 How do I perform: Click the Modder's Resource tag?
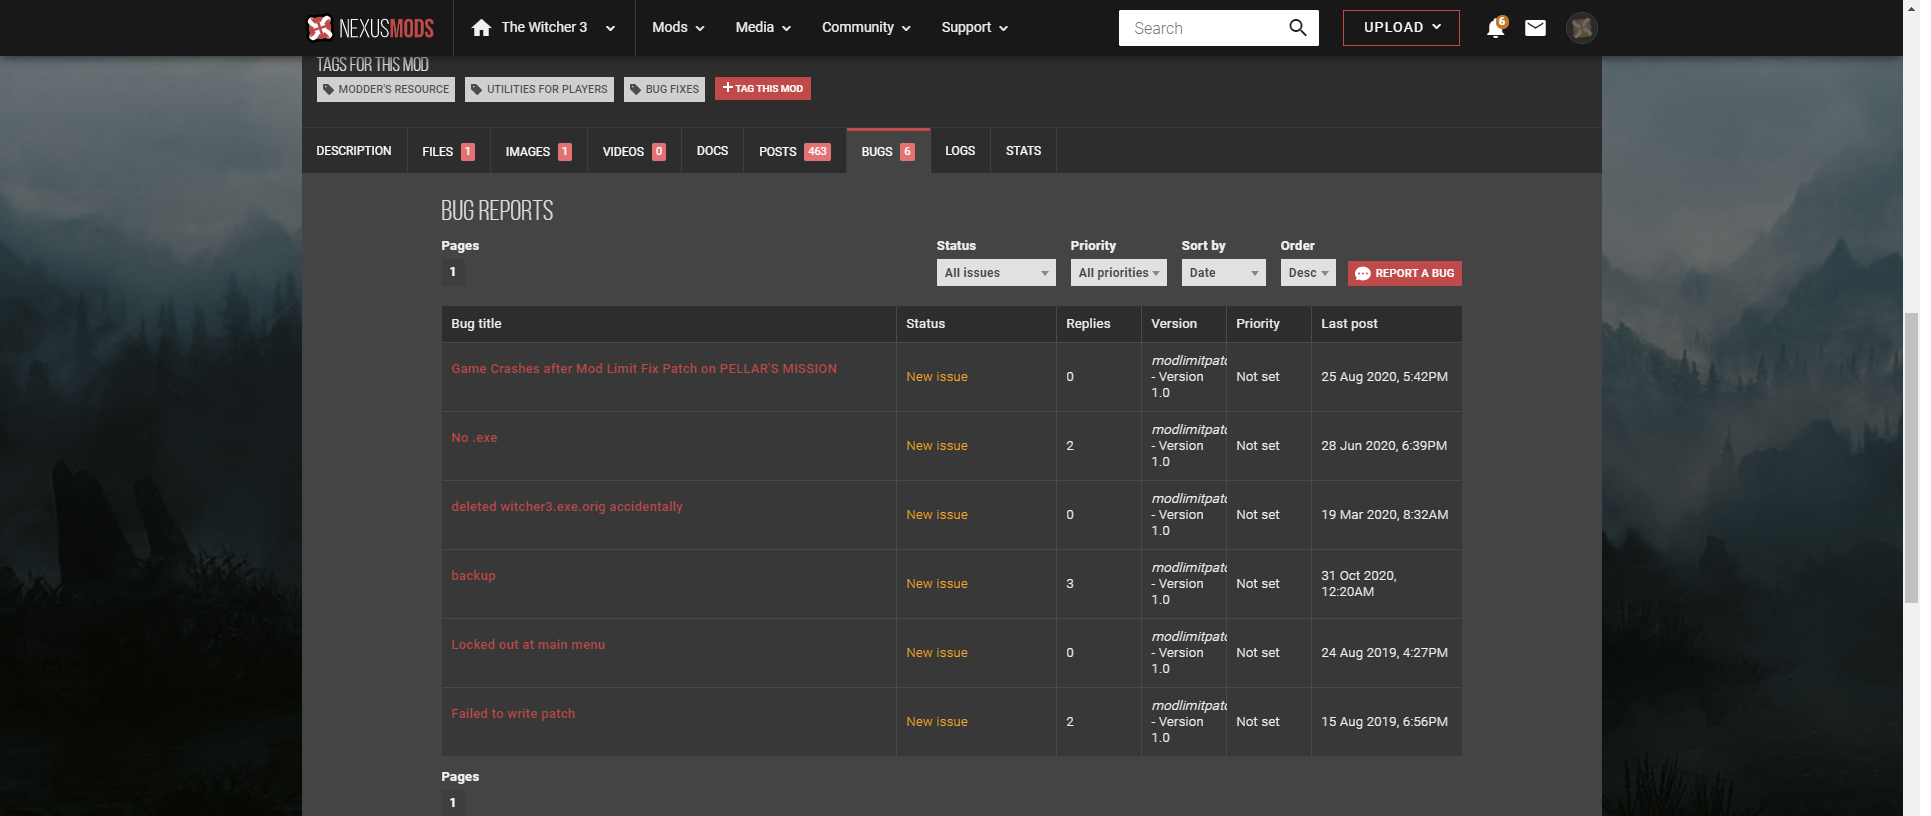[386, 89]
